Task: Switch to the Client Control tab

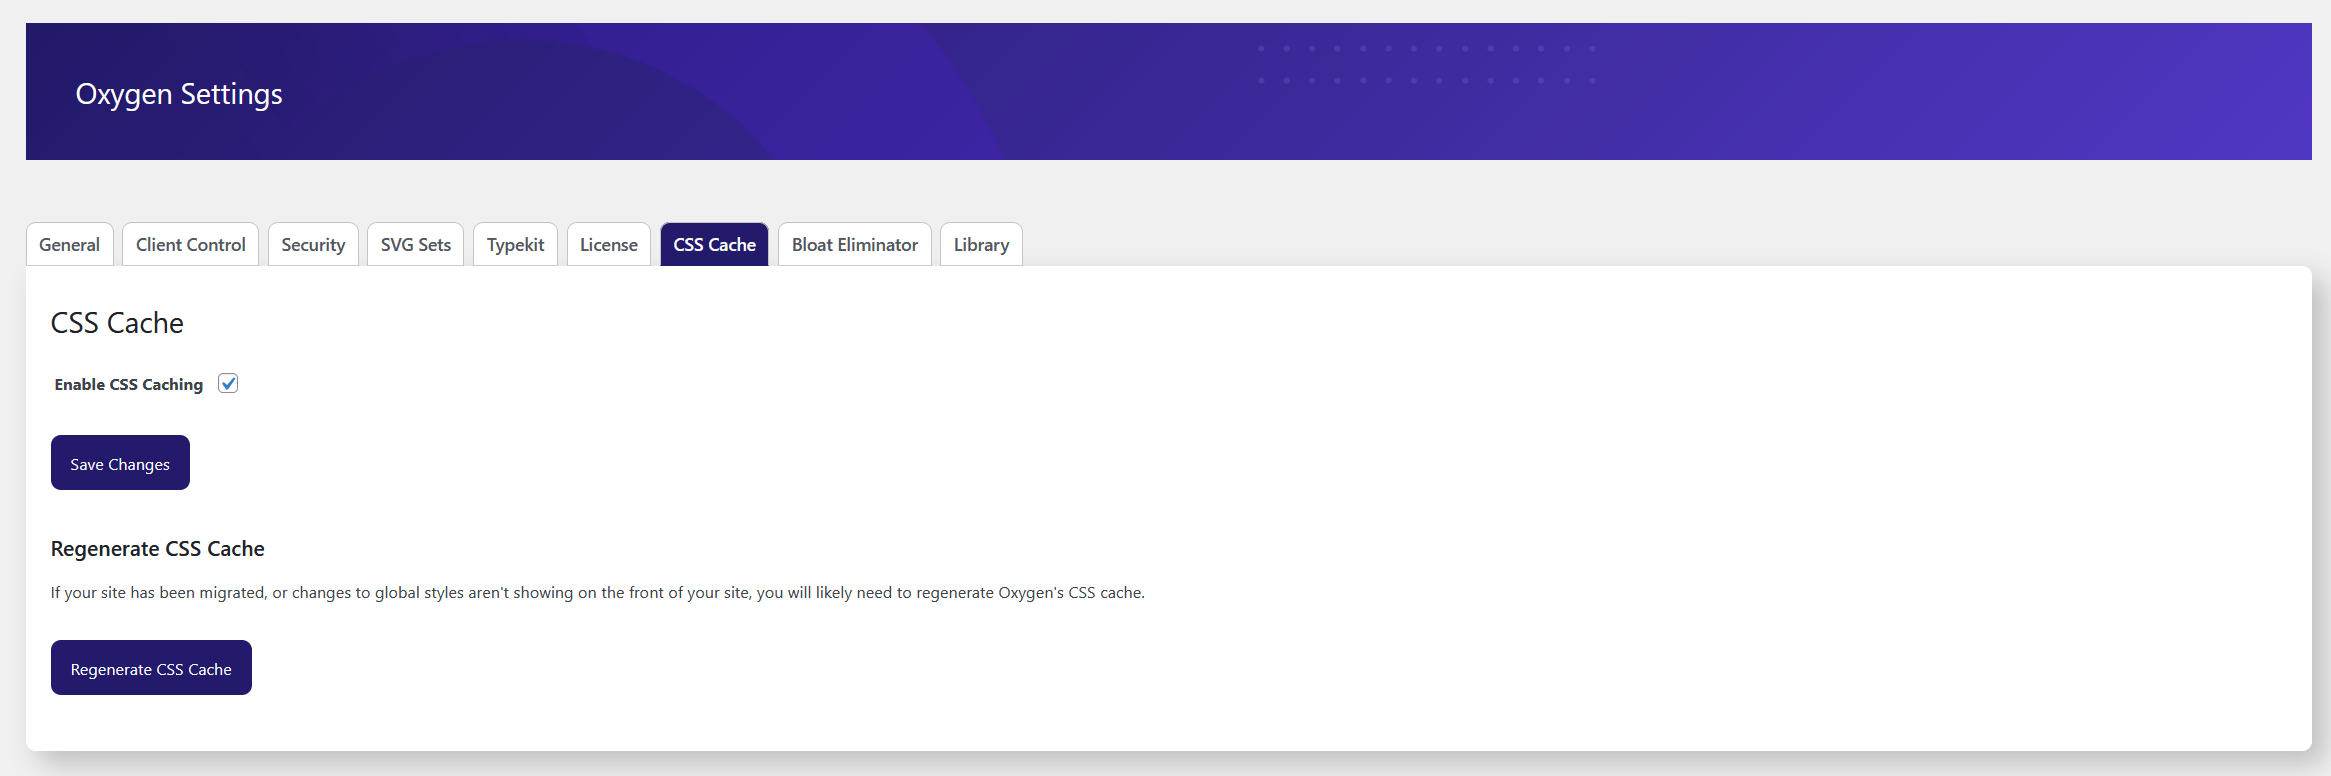Action: point(190,245)
